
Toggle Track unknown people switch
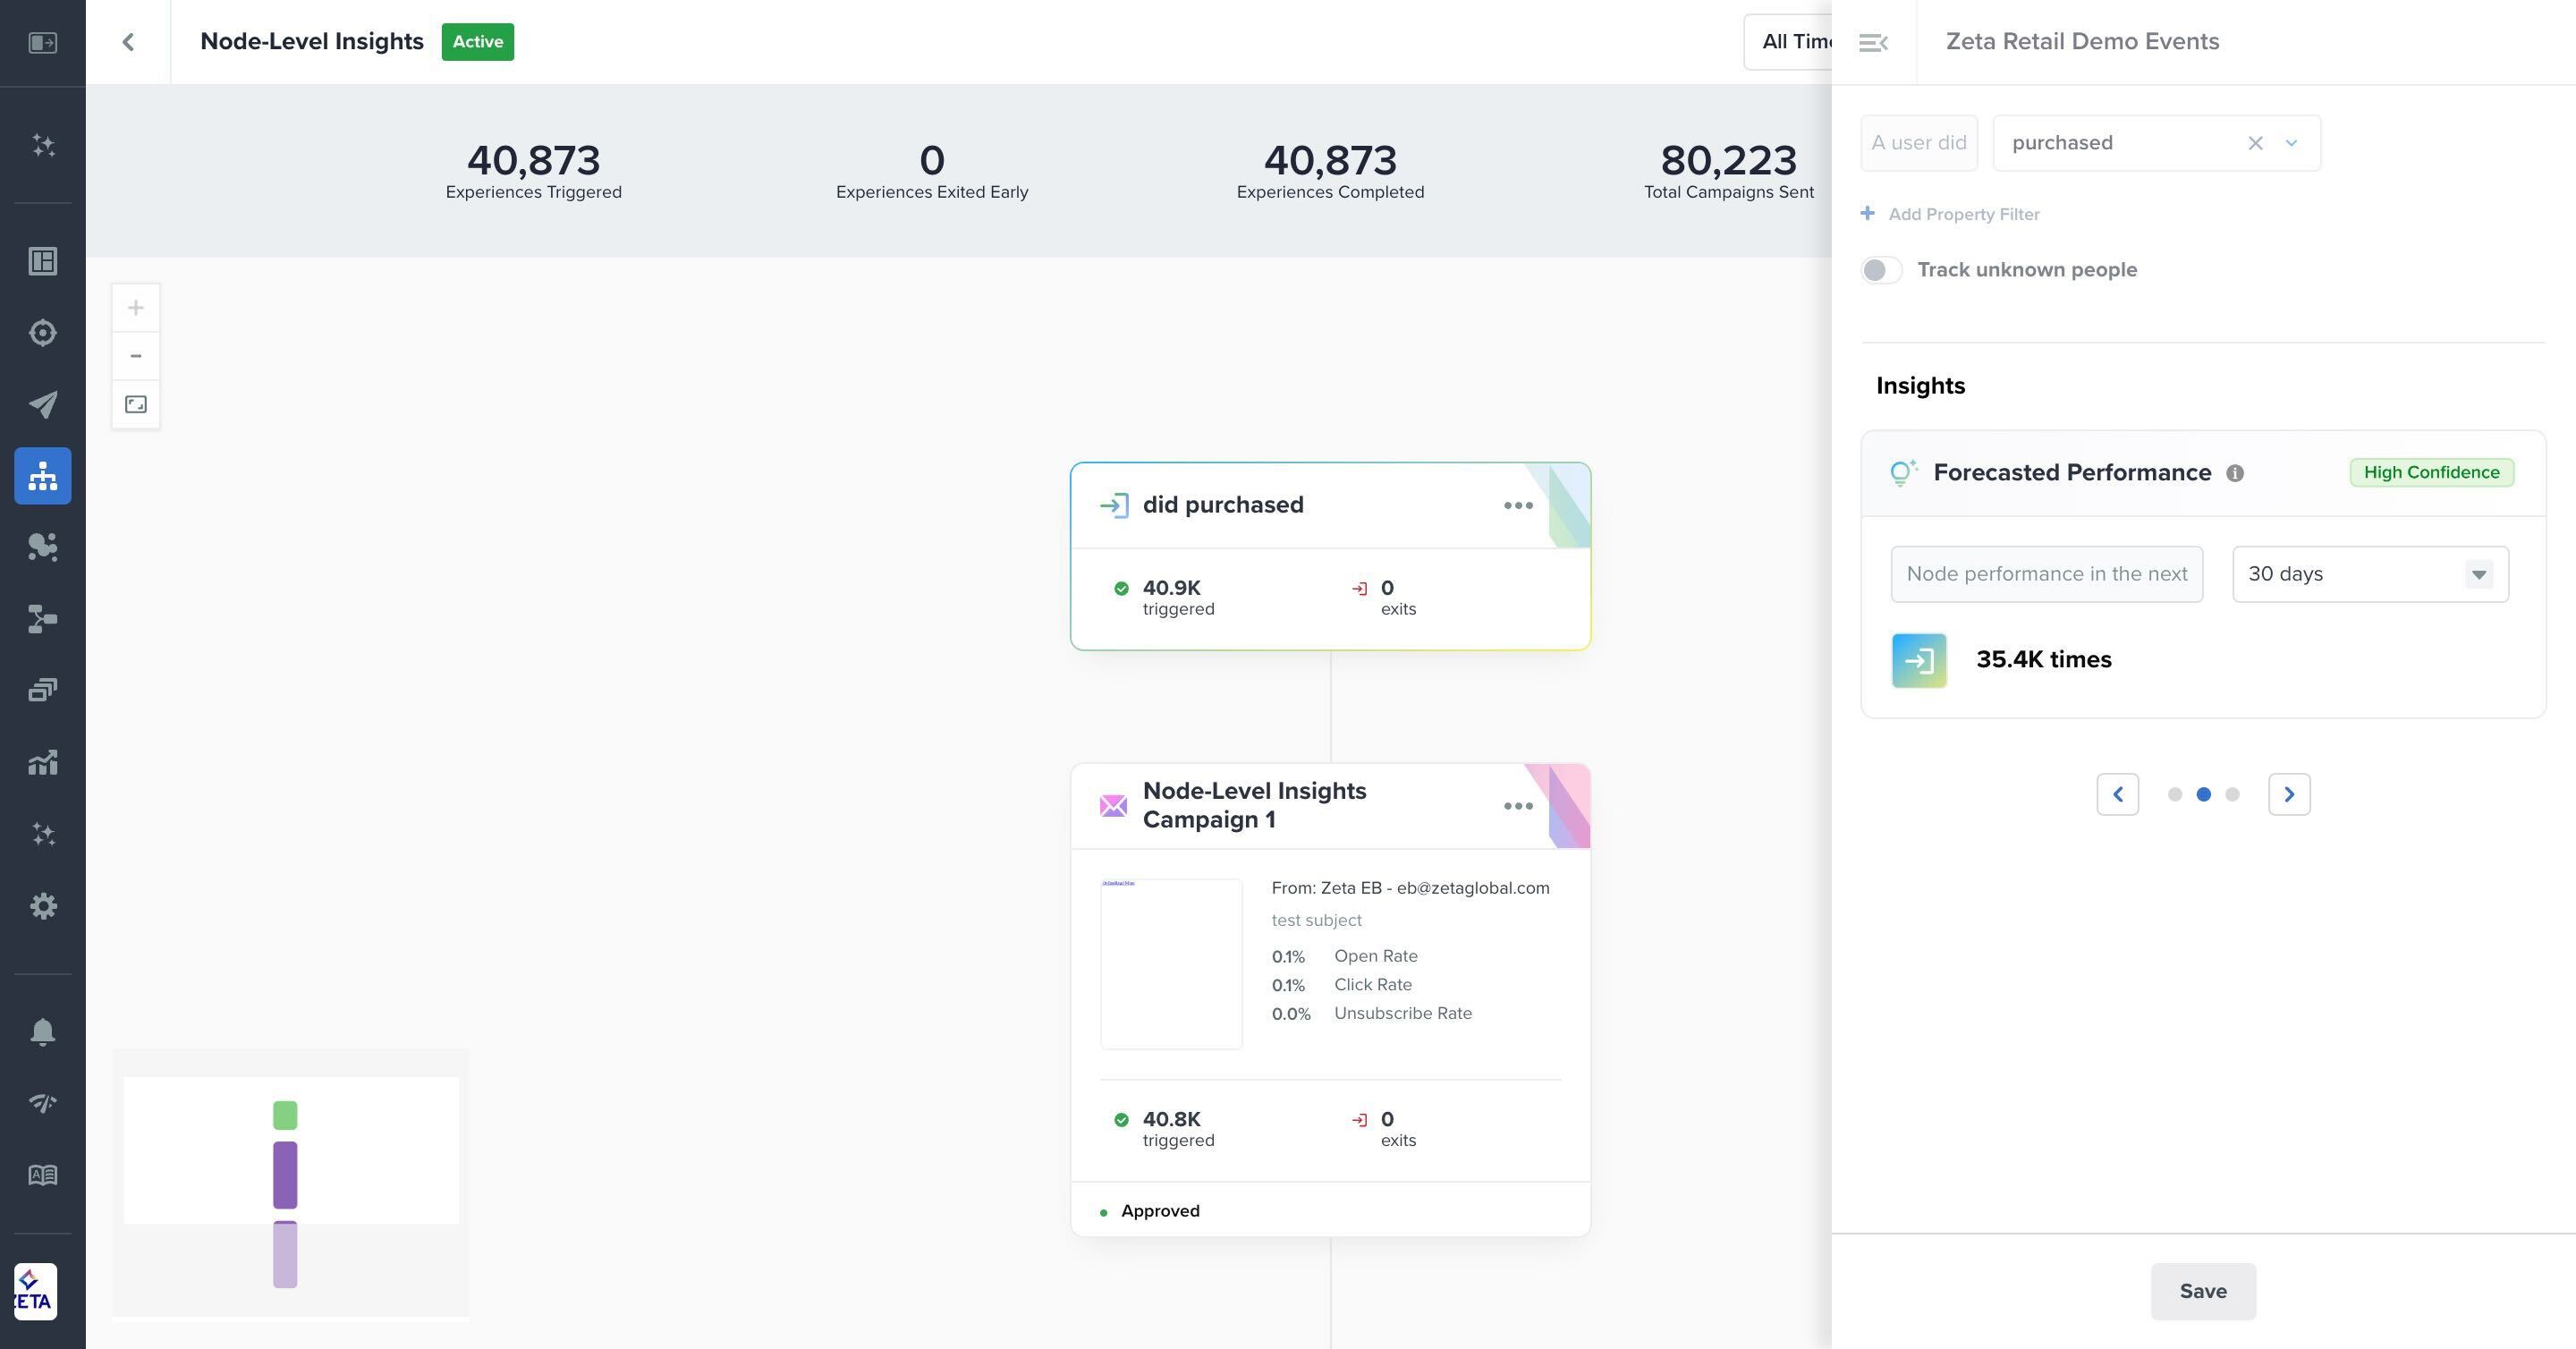click(x=1881, y=270)
